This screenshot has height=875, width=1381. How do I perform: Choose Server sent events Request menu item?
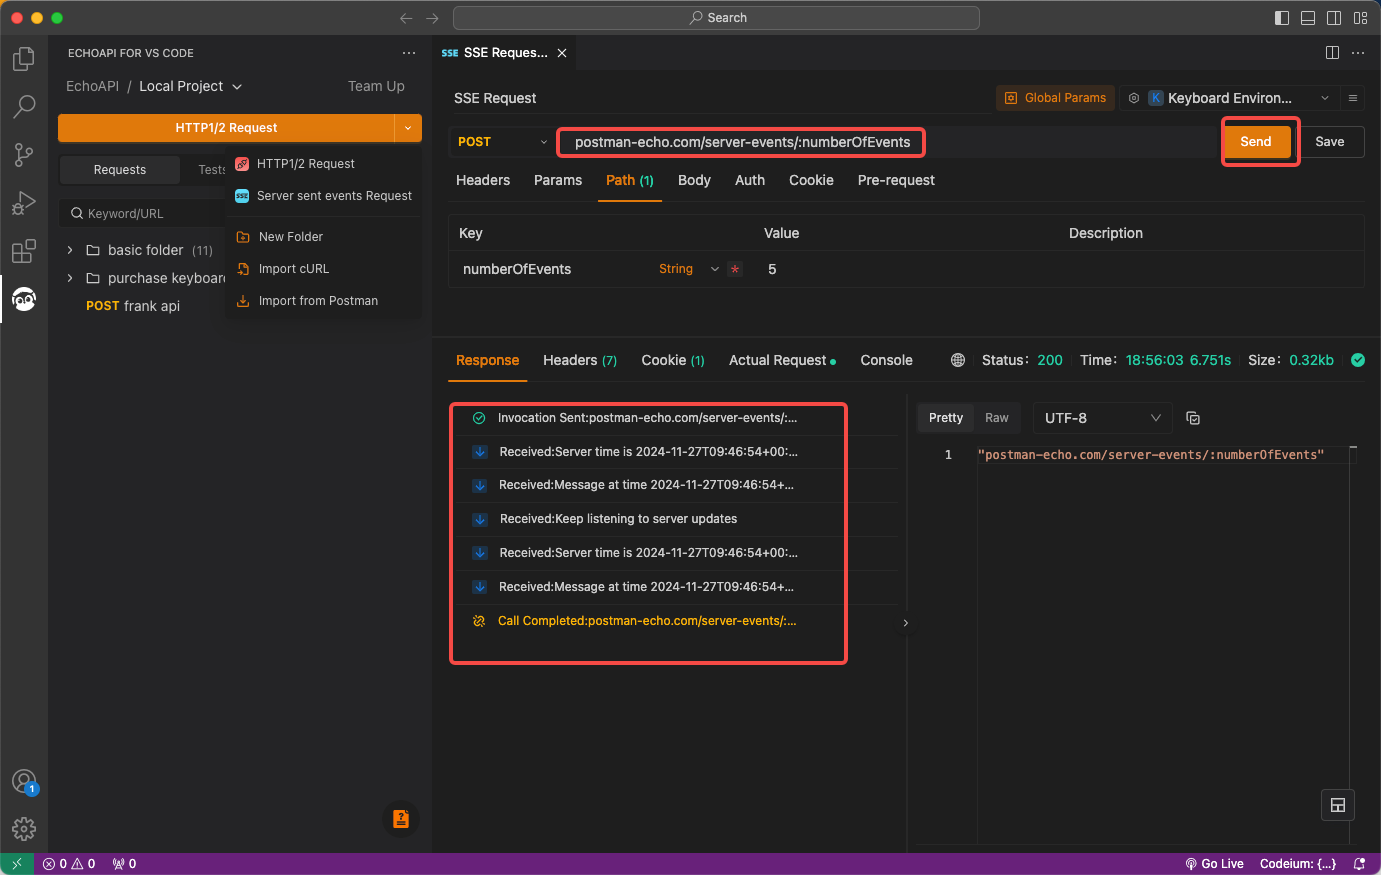tap(324, 196)
